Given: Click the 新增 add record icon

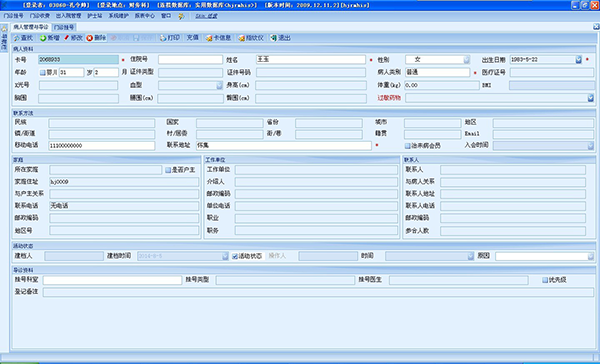Looking at the screenshot, I should tap(43, 38).
